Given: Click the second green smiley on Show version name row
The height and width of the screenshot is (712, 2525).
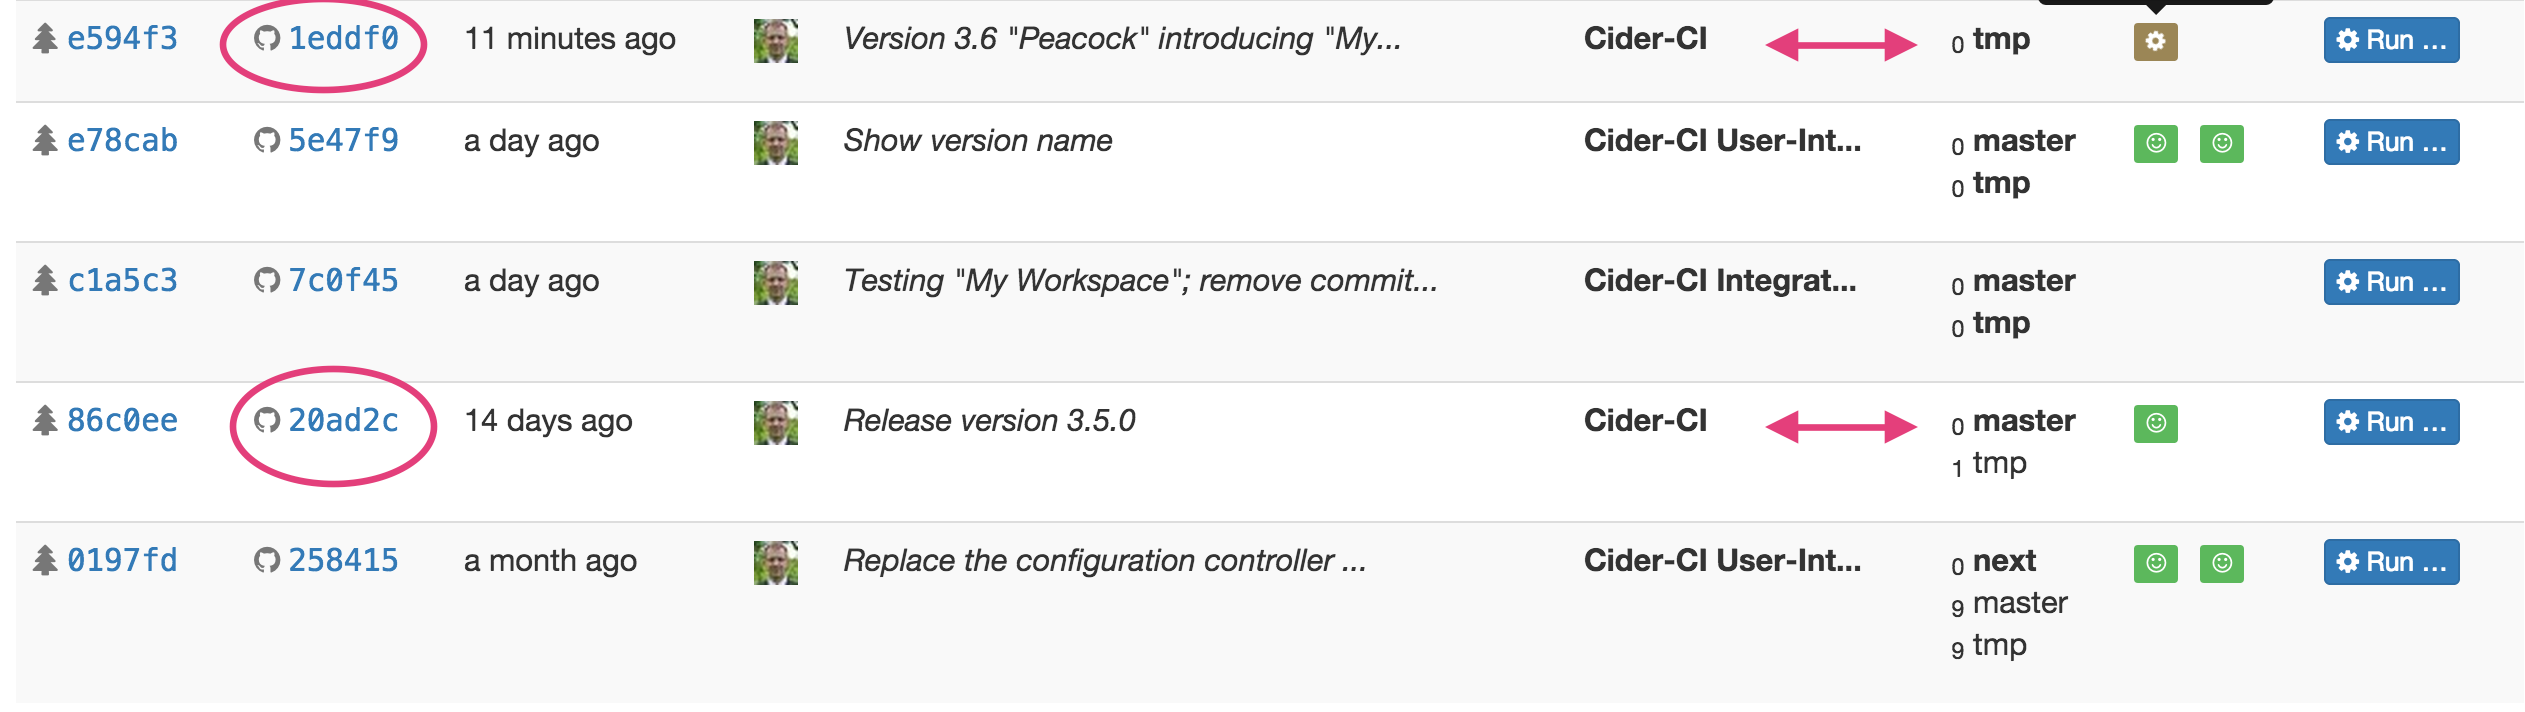Looking at the screenshot, I should point(2221,143).
